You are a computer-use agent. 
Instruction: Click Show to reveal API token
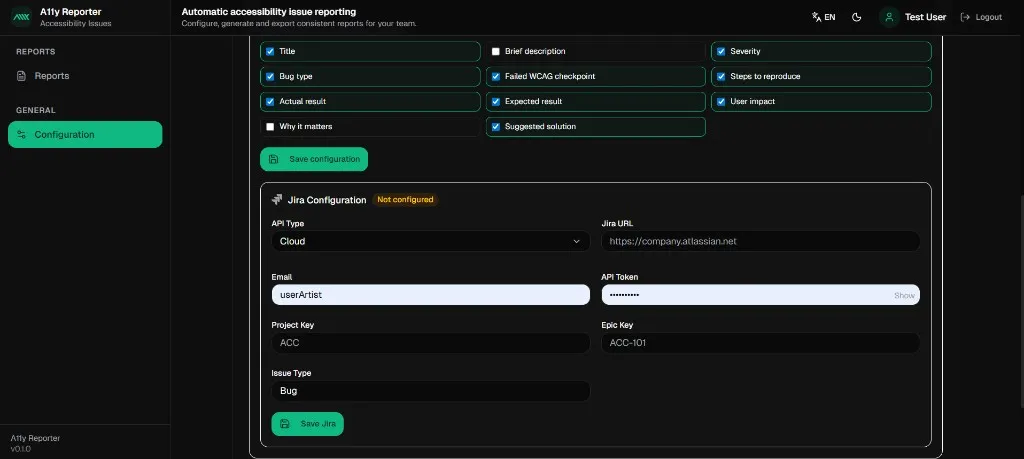903,296
